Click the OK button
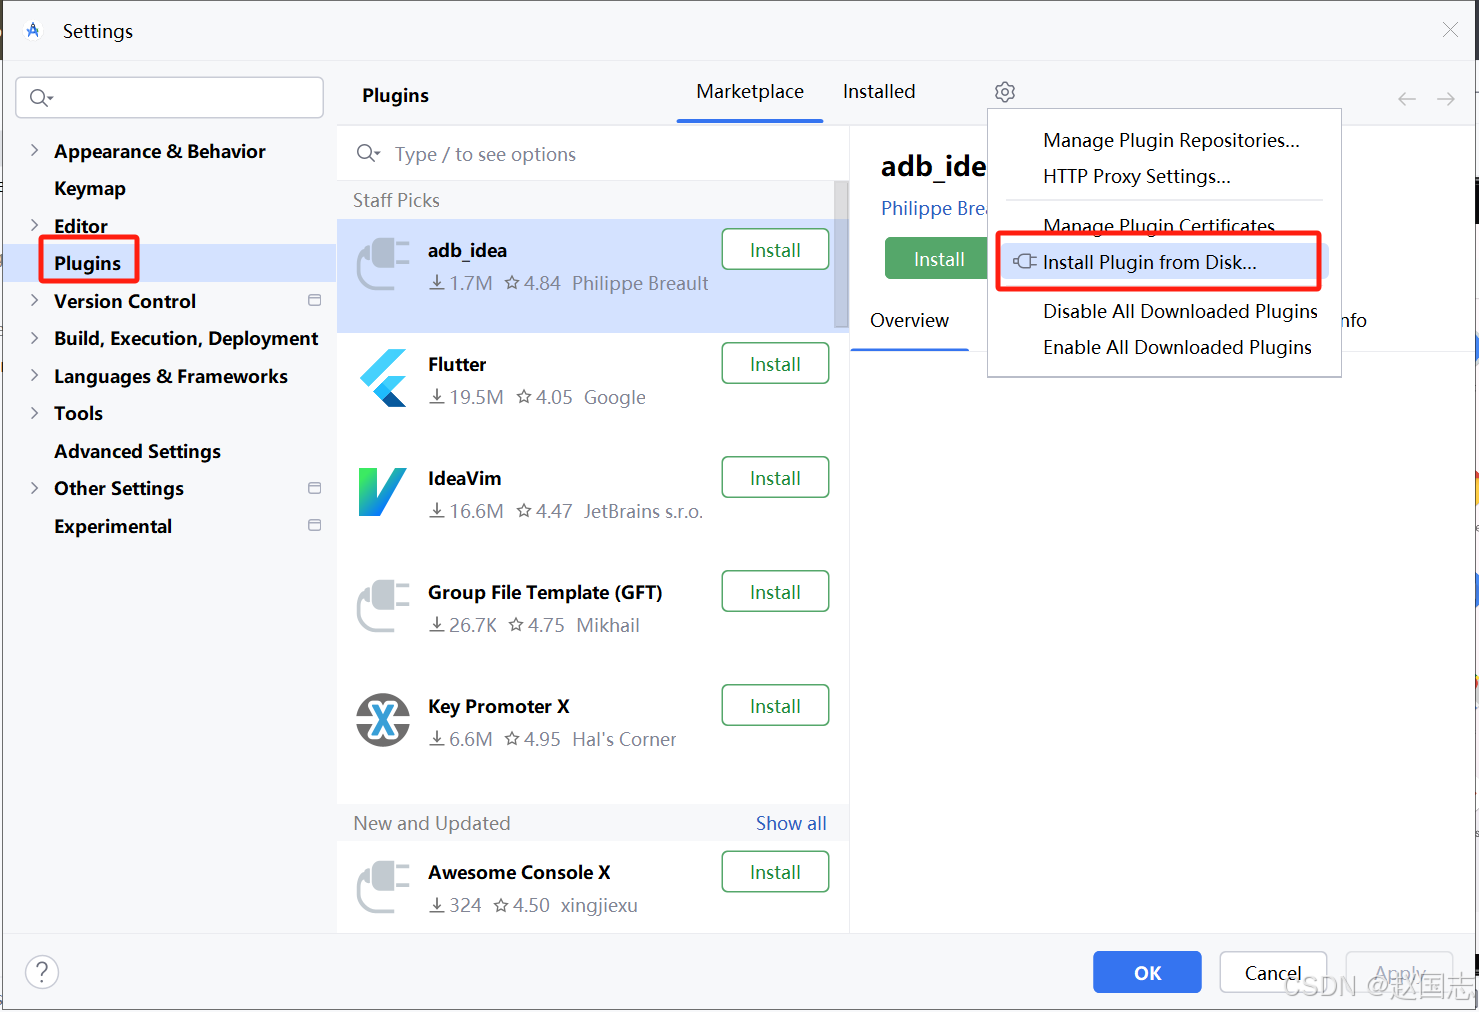This screenshot has width=1479, height=1012. (1147, 973)
